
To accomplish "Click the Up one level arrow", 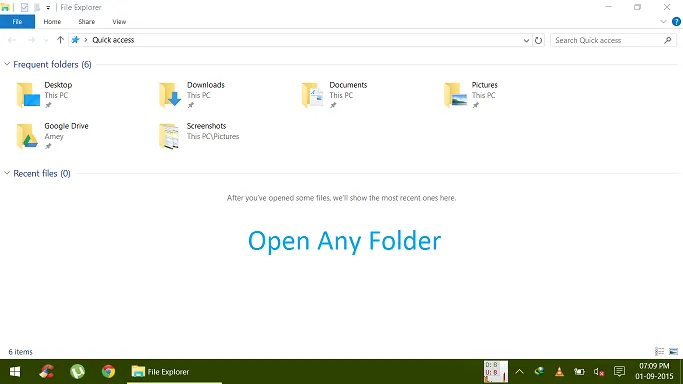I will (x=60, y=40).
